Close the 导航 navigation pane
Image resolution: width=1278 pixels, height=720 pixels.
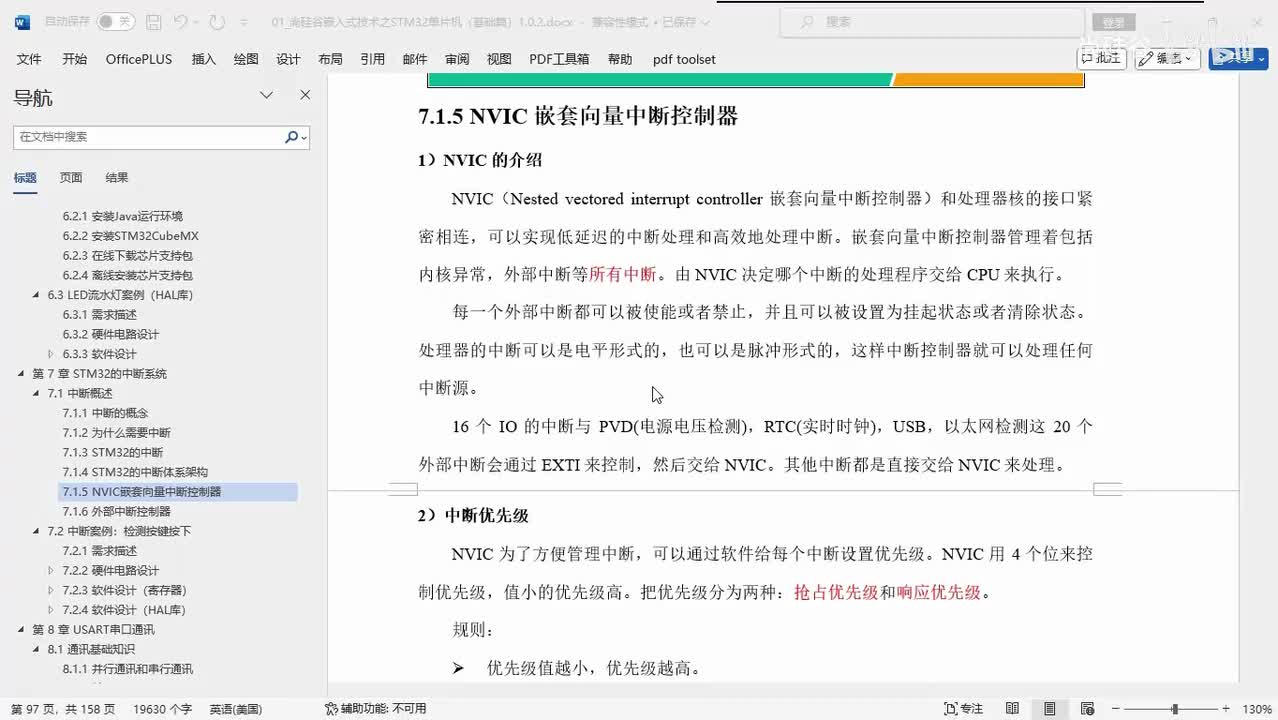305,96
